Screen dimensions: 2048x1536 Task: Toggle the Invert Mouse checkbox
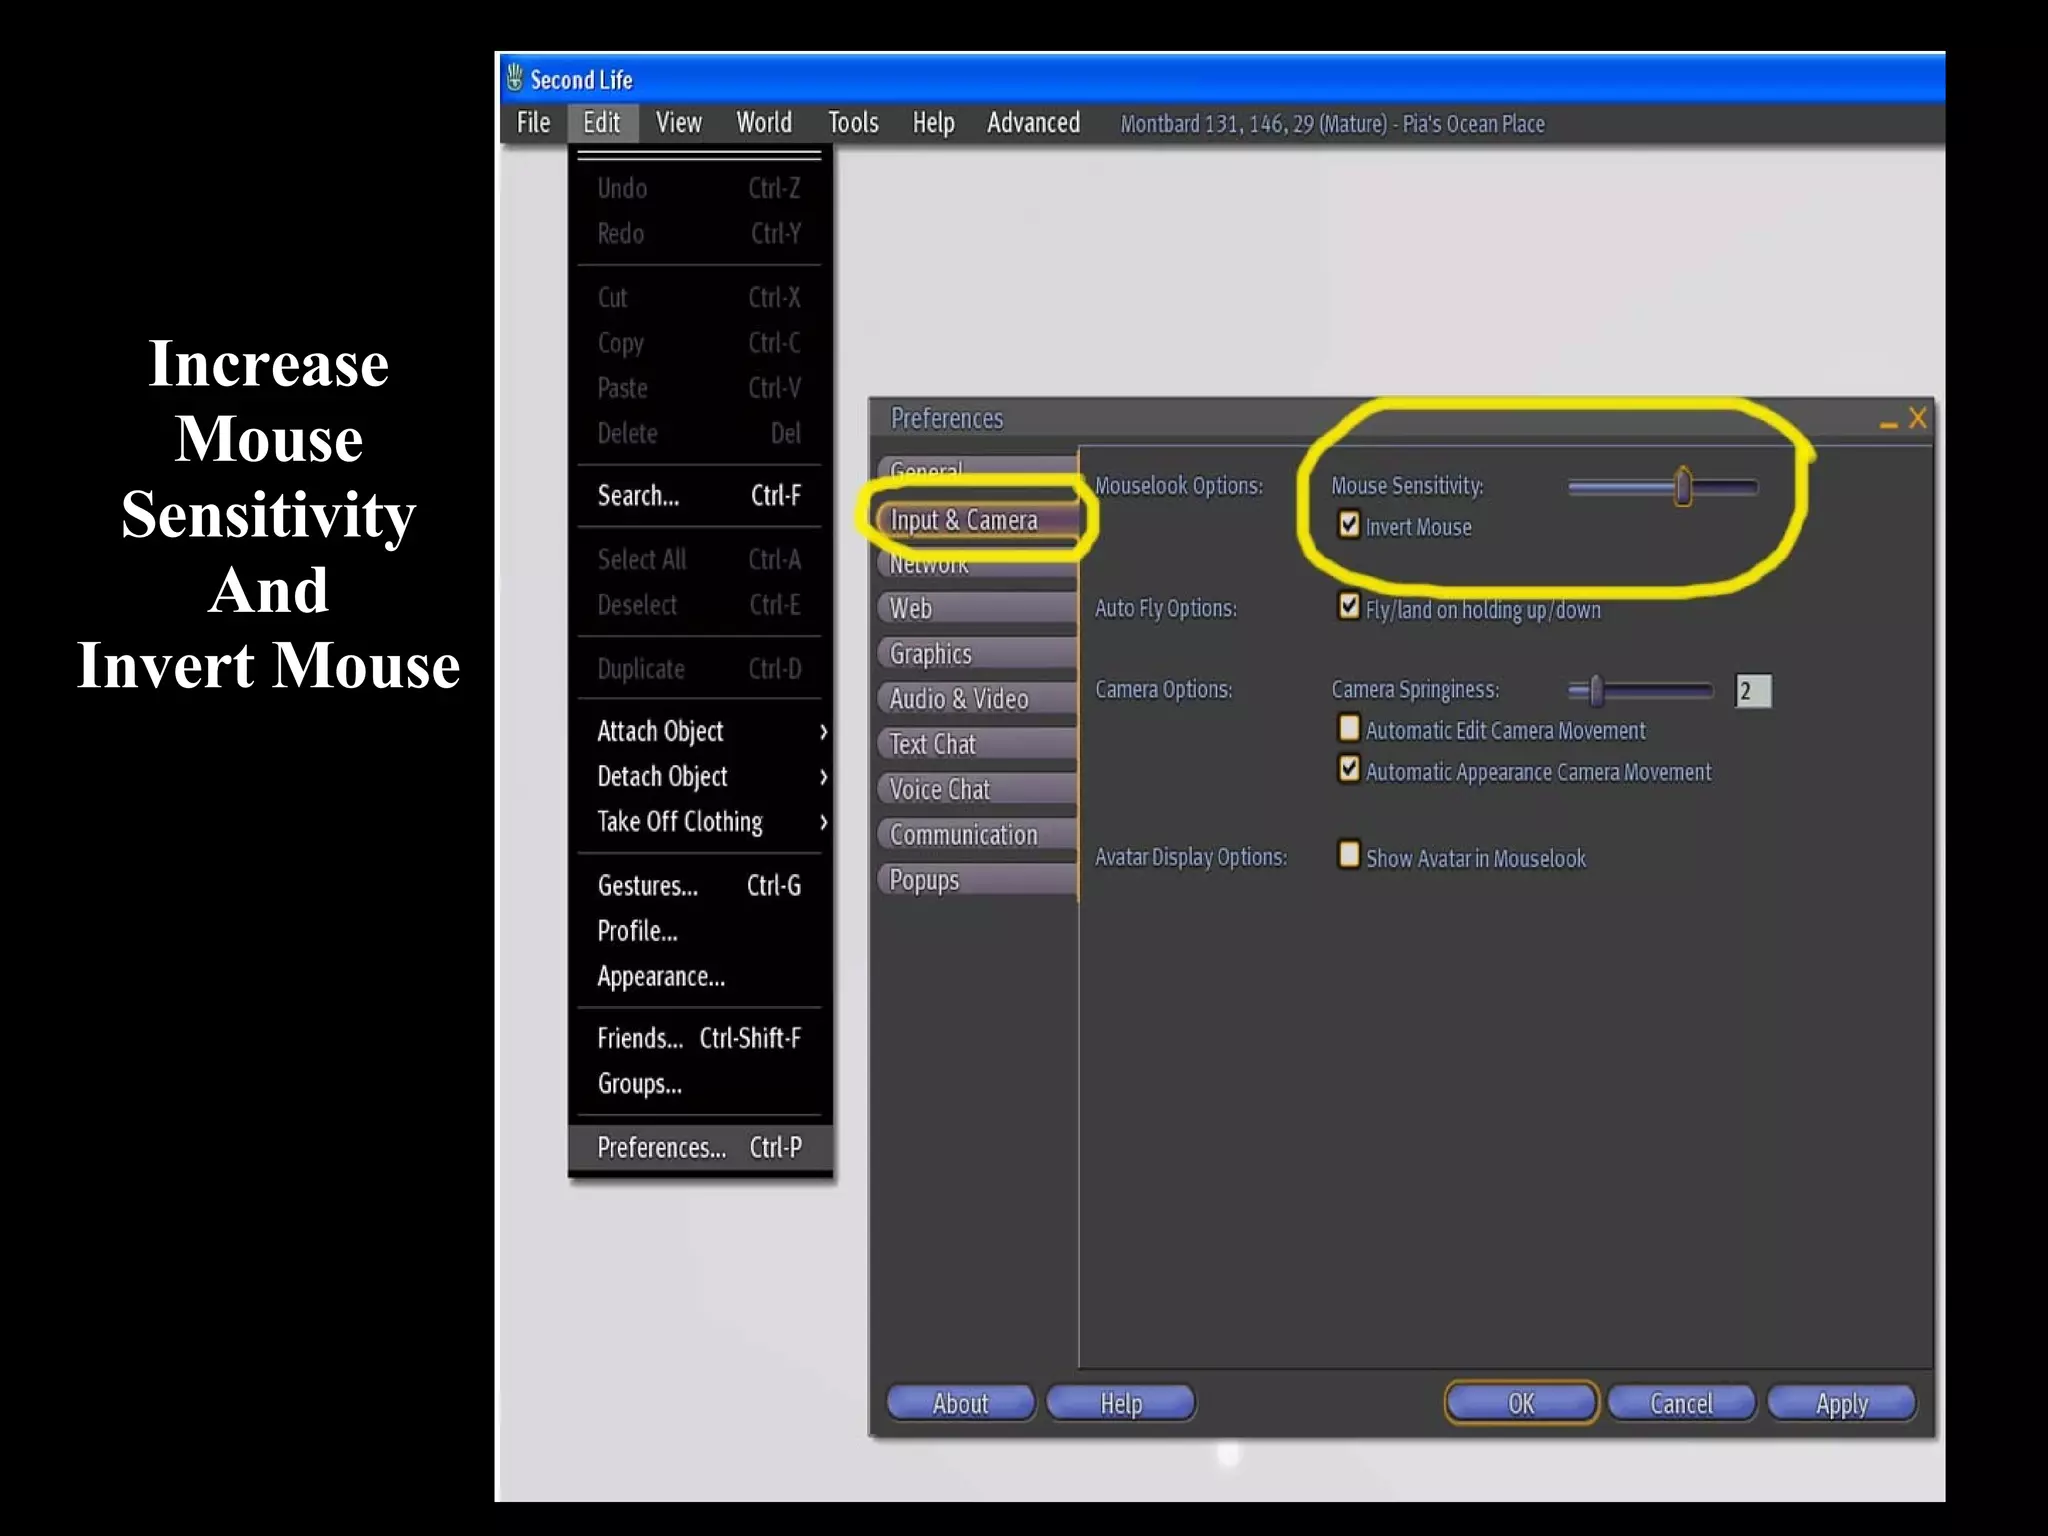pos(1349,524)
